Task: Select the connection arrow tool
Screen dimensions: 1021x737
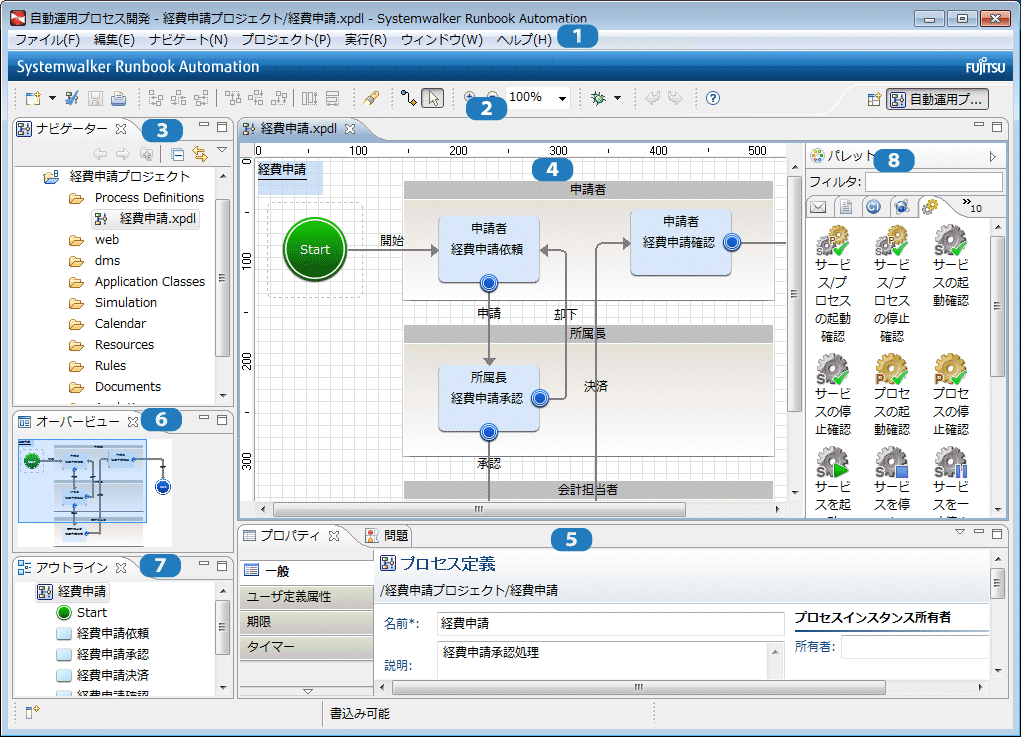Action: tap(408, 98)
